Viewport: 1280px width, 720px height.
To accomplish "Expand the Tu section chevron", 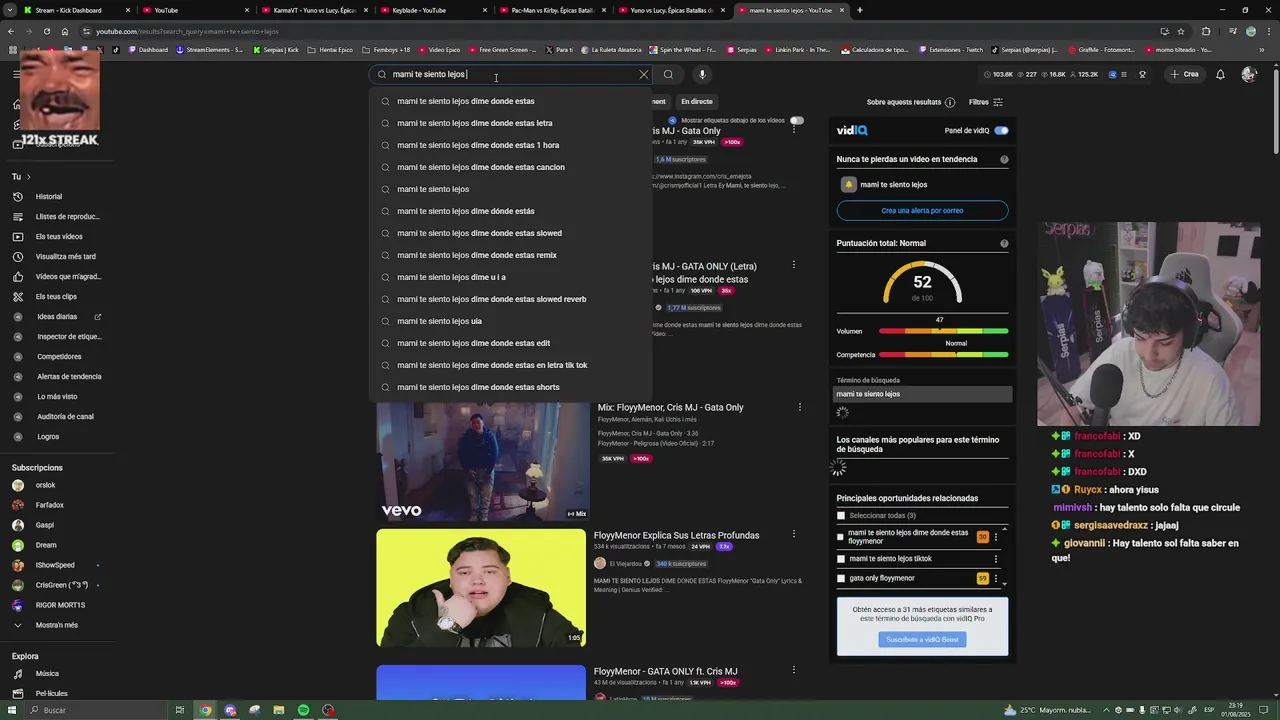I will point(28,177).
